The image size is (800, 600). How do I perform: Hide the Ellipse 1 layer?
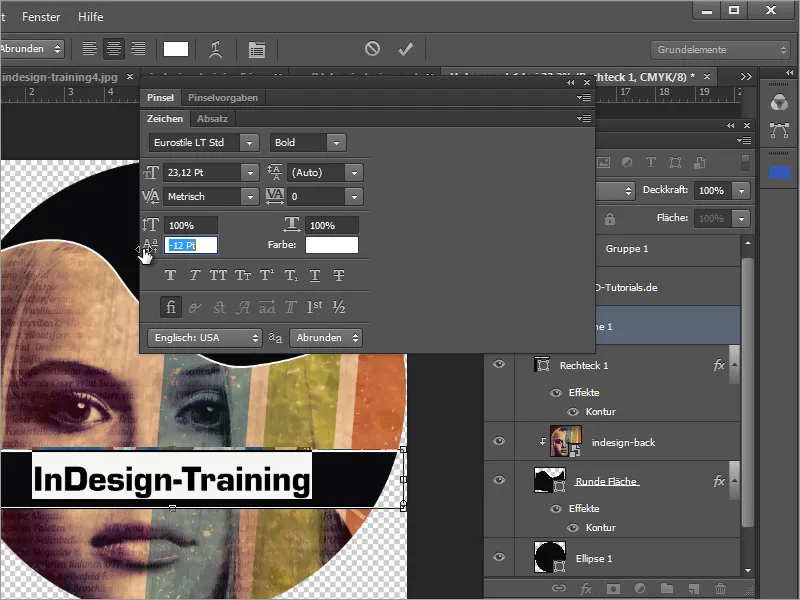pyautogui.click(x=498, y=557)
